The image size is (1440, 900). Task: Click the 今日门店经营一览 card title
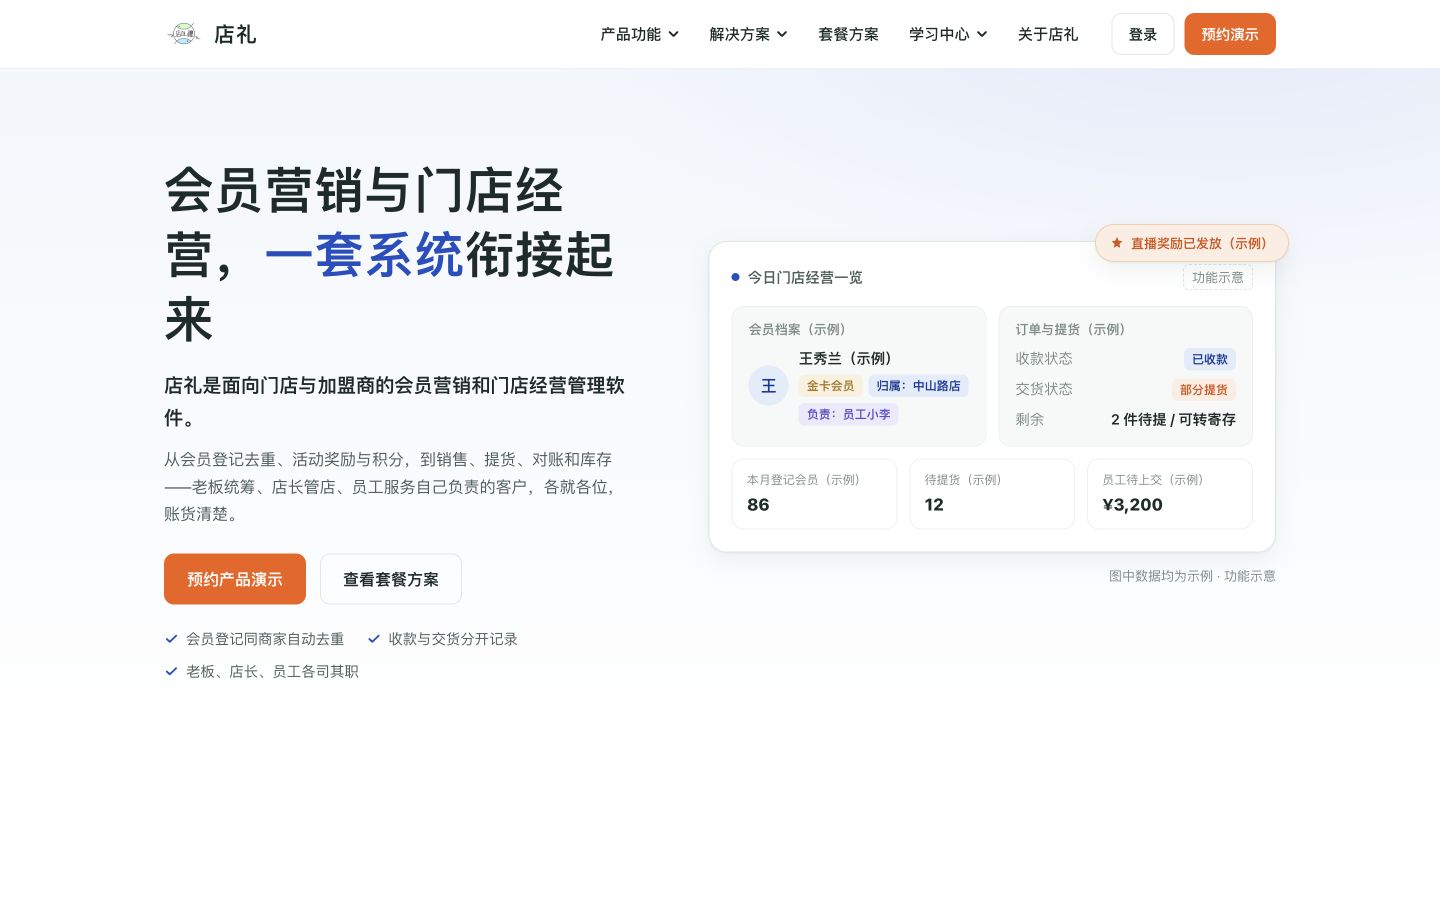click(805, 277)
